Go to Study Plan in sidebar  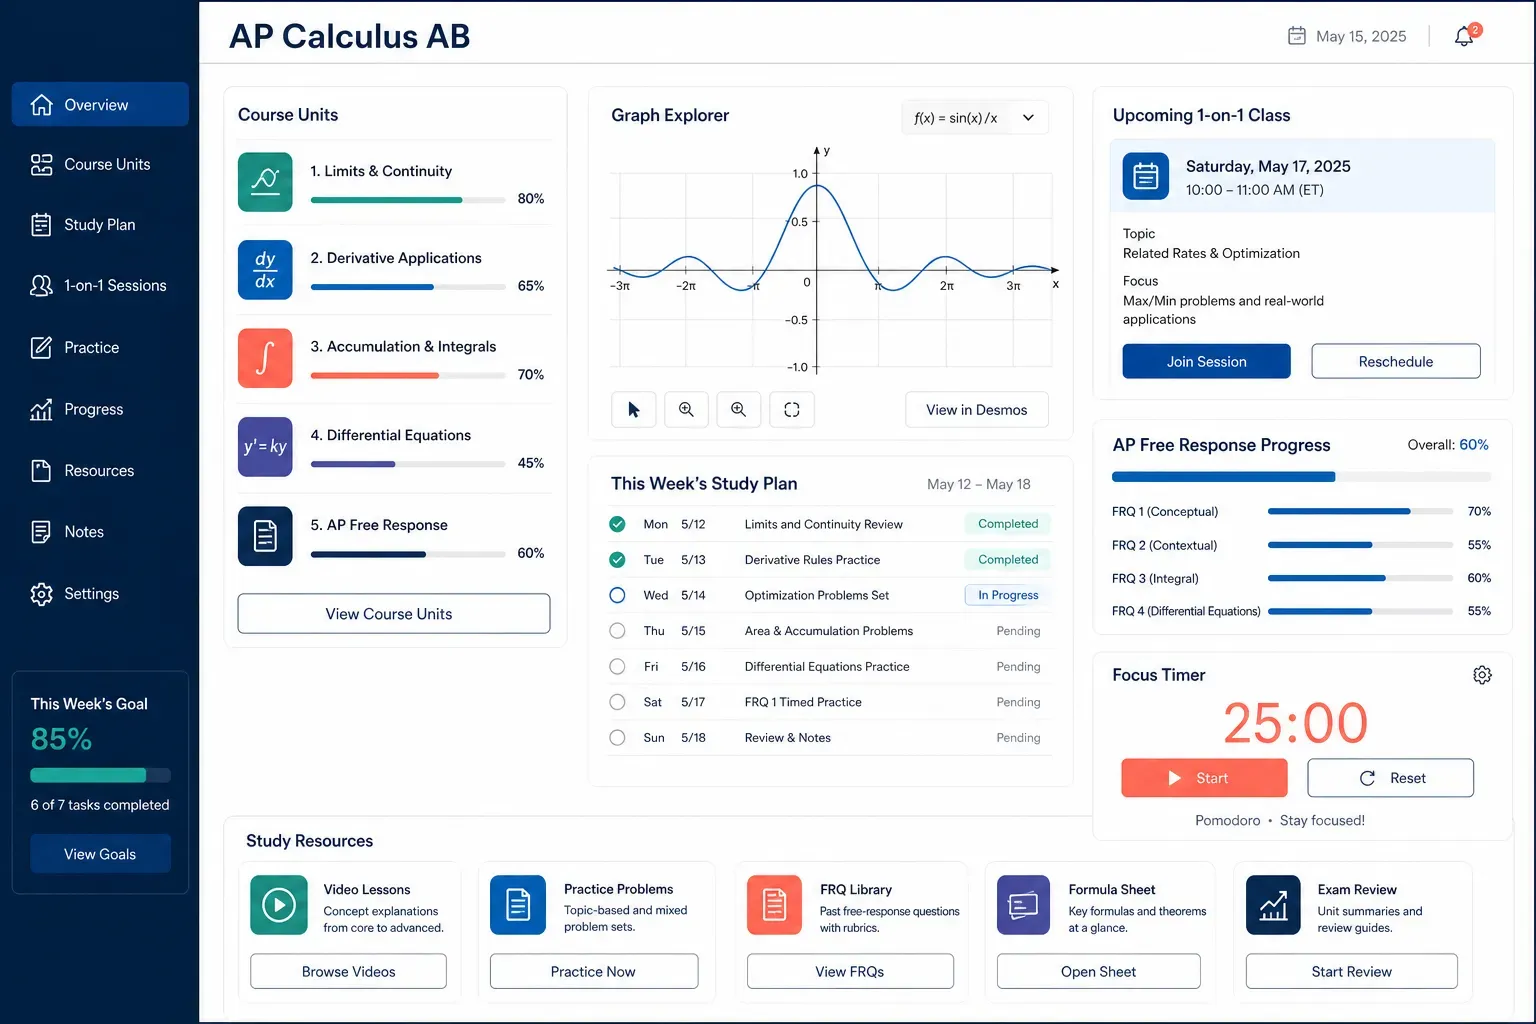100,225
